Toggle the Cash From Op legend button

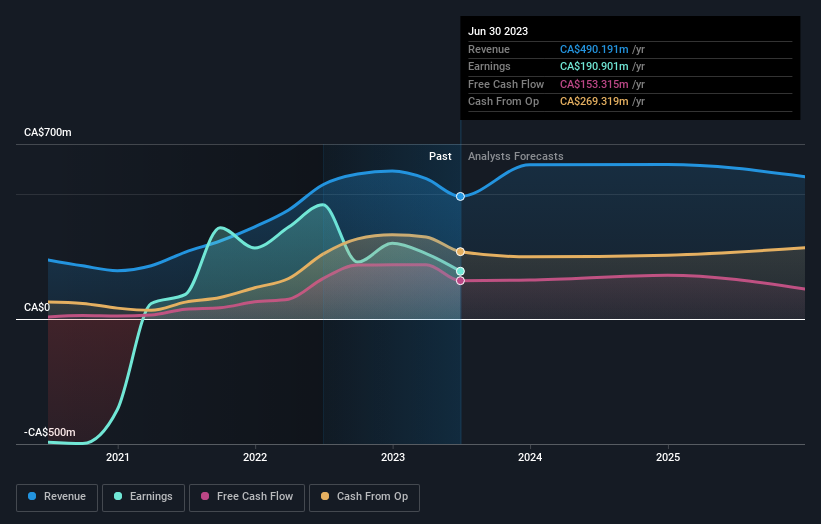tap(364, 497)
